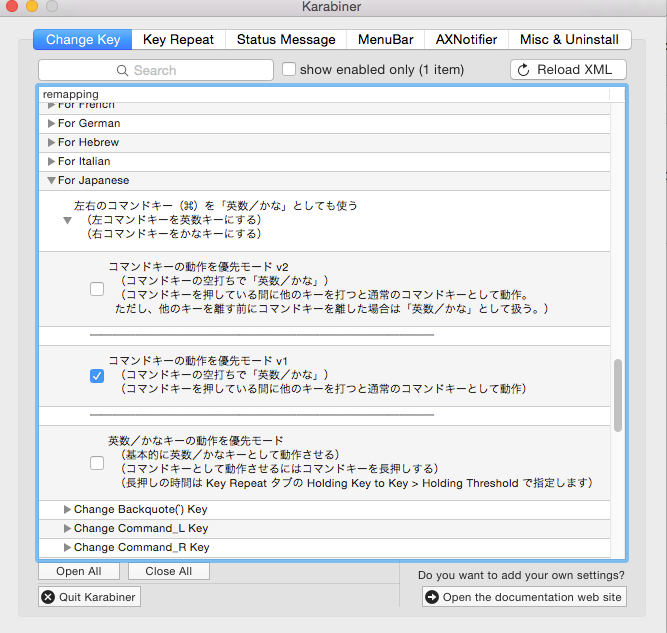This screenshot has width=667, height=633.
Task: Click the Change Command_L Key label
Action: pyautogui.click(x=141, y=529)
